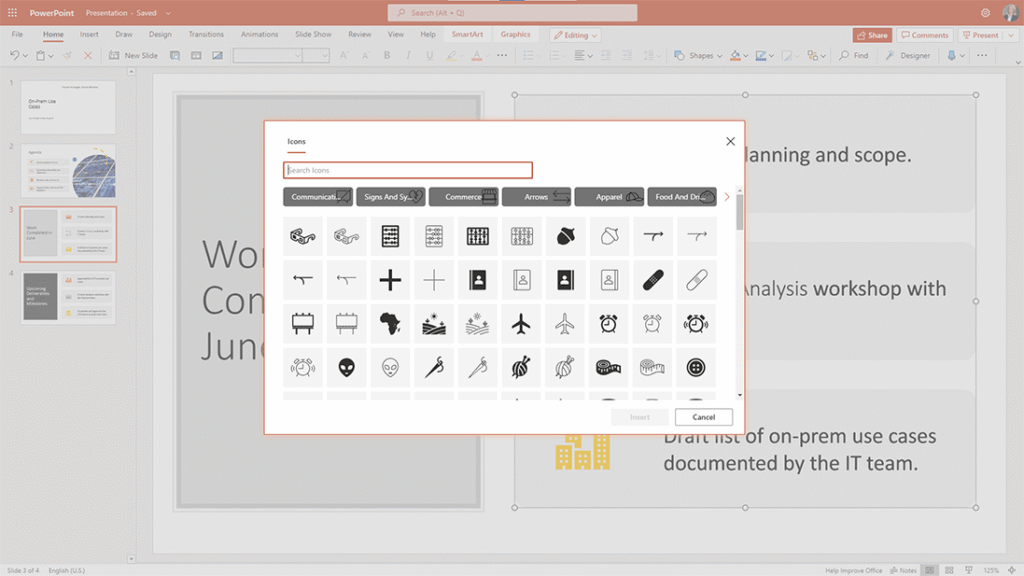Choose the solid measuring tape icon

point(609,368)
